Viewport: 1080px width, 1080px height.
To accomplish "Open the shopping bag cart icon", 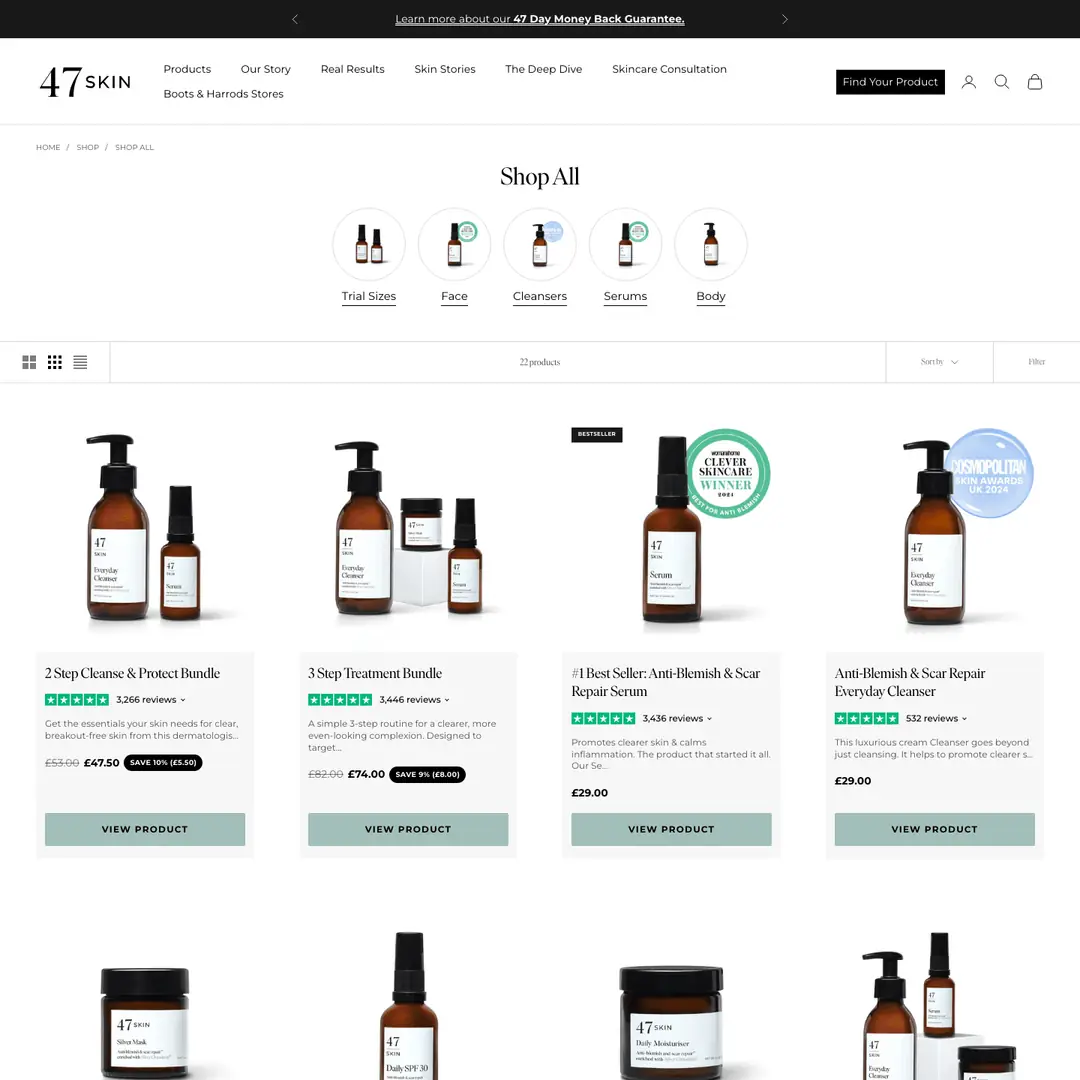I will [x=1035, y=82].
